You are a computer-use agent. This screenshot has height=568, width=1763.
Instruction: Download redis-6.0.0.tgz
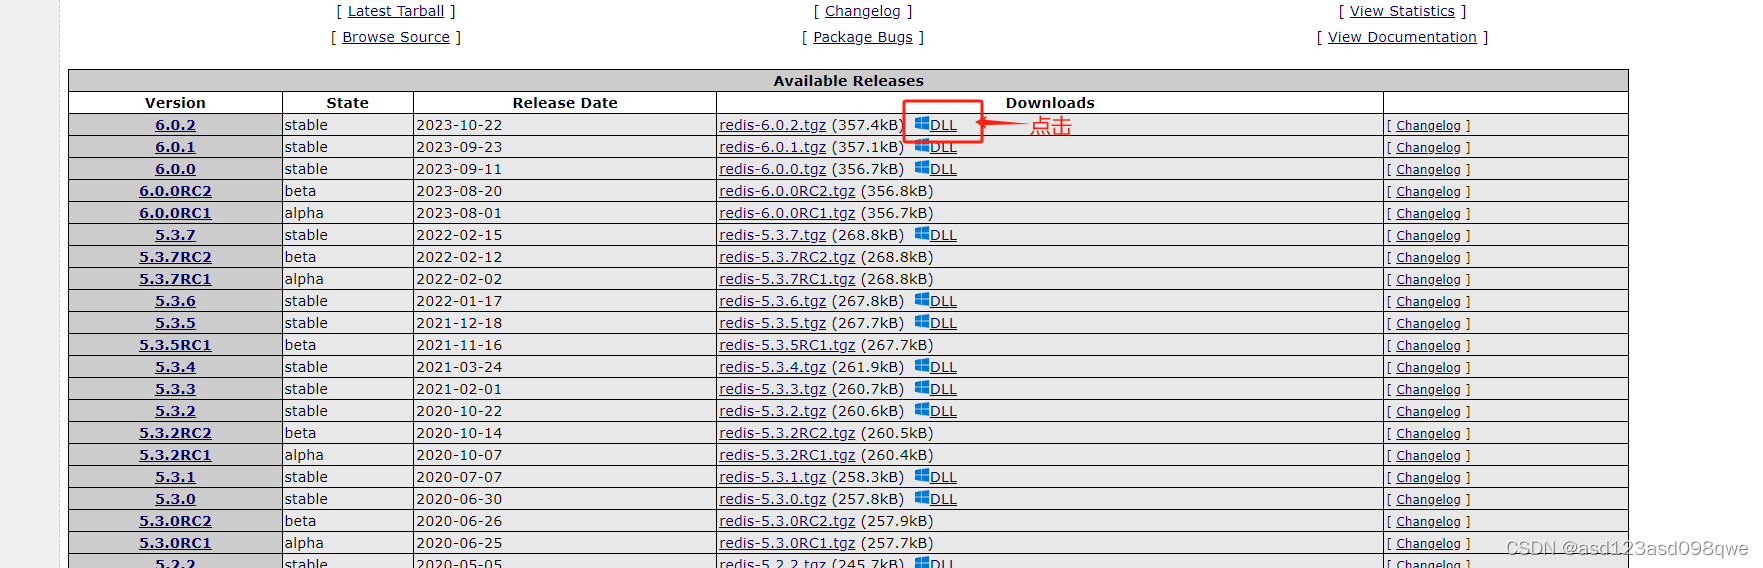(x=773, y=169)
